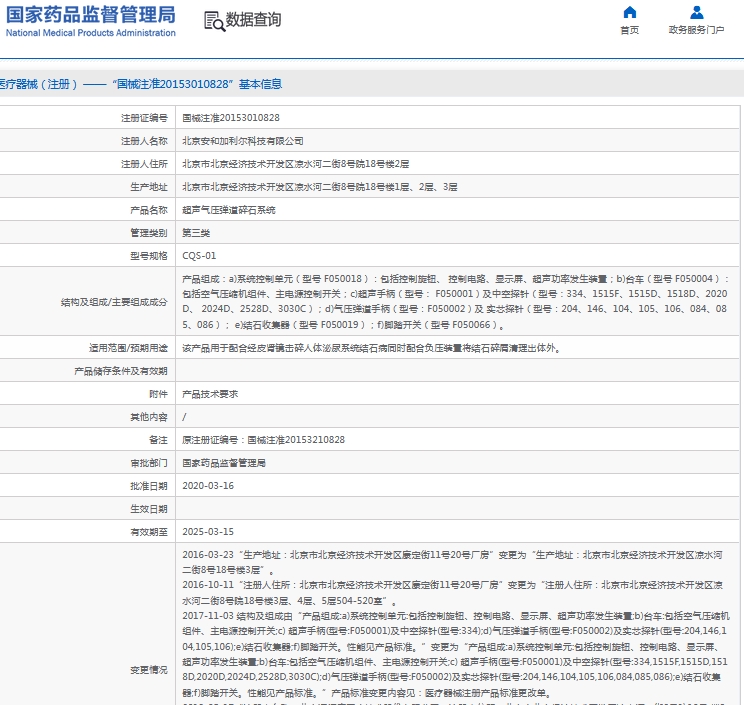Click the 批准日期 row label
Screen dimensions: 744x705
149,486
